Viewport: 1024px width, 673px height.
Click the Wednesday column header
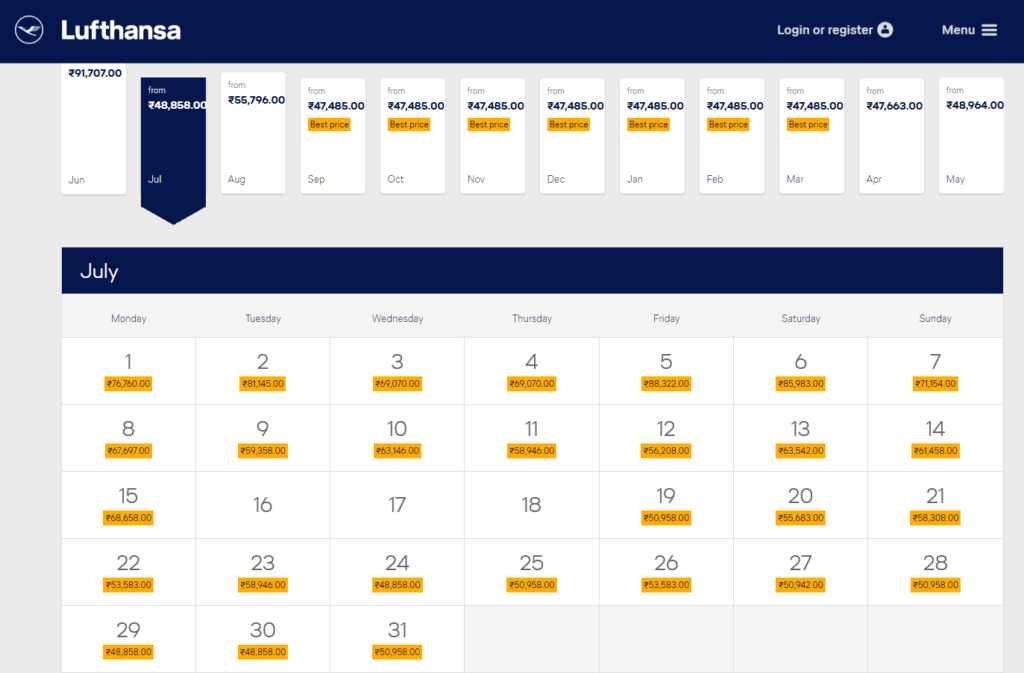pos(397,319)
